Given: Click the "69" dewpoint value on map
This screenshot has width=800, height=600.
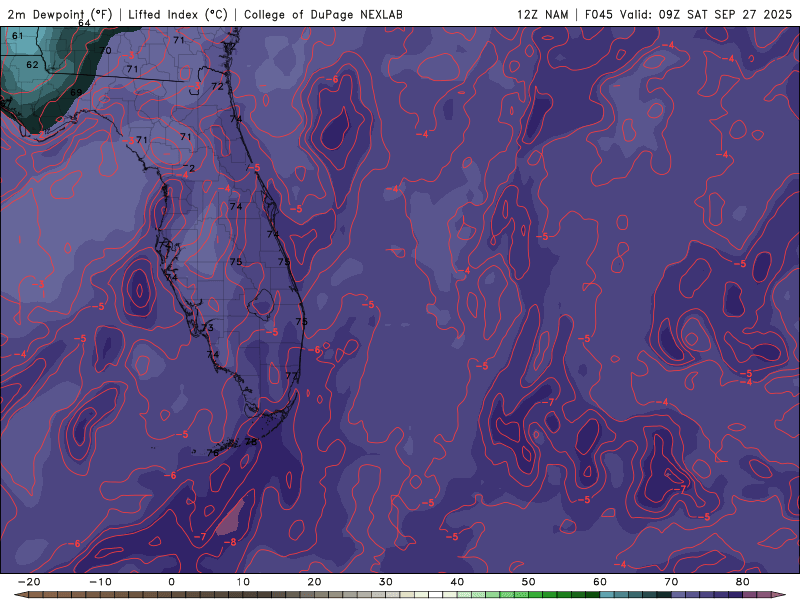Looking at the screenshot, I should click(76, 92).
